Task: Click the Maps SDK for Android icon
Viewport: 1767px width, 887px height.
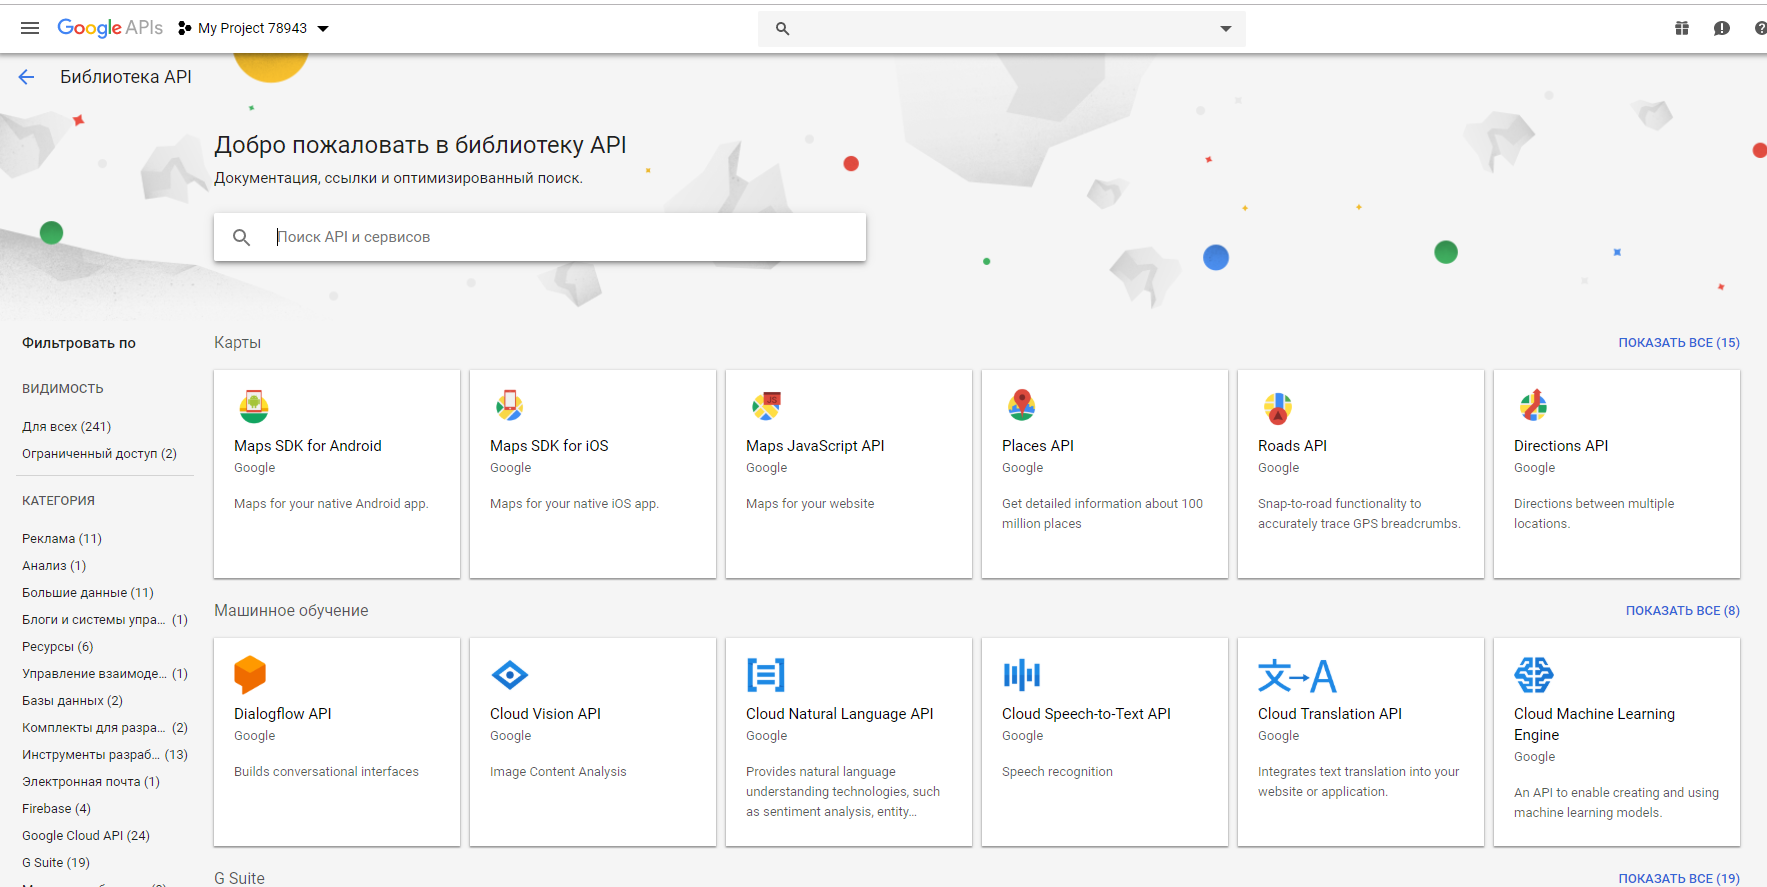Action: 254,406
